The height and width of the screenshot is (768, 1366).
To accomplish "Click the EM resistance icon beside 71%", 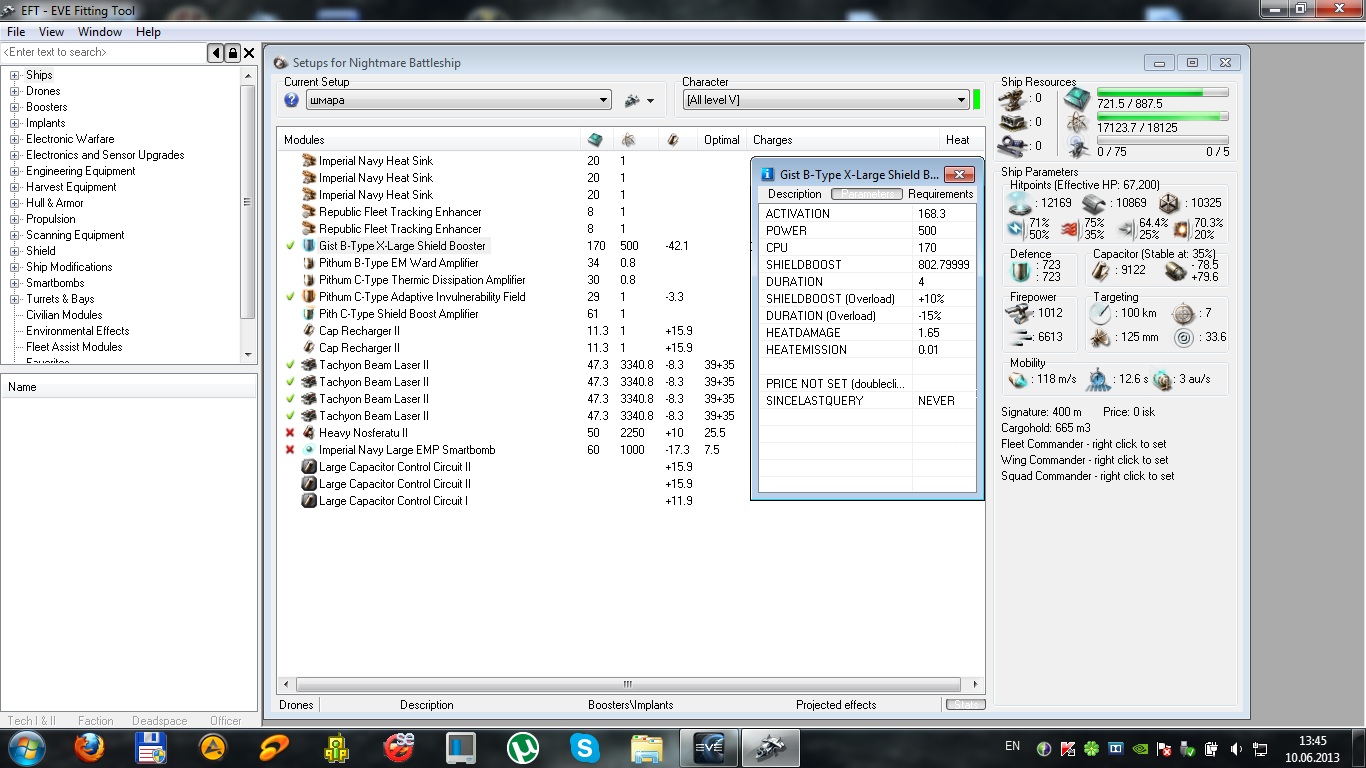I will pyautogui.click(x=1015, y=229).
